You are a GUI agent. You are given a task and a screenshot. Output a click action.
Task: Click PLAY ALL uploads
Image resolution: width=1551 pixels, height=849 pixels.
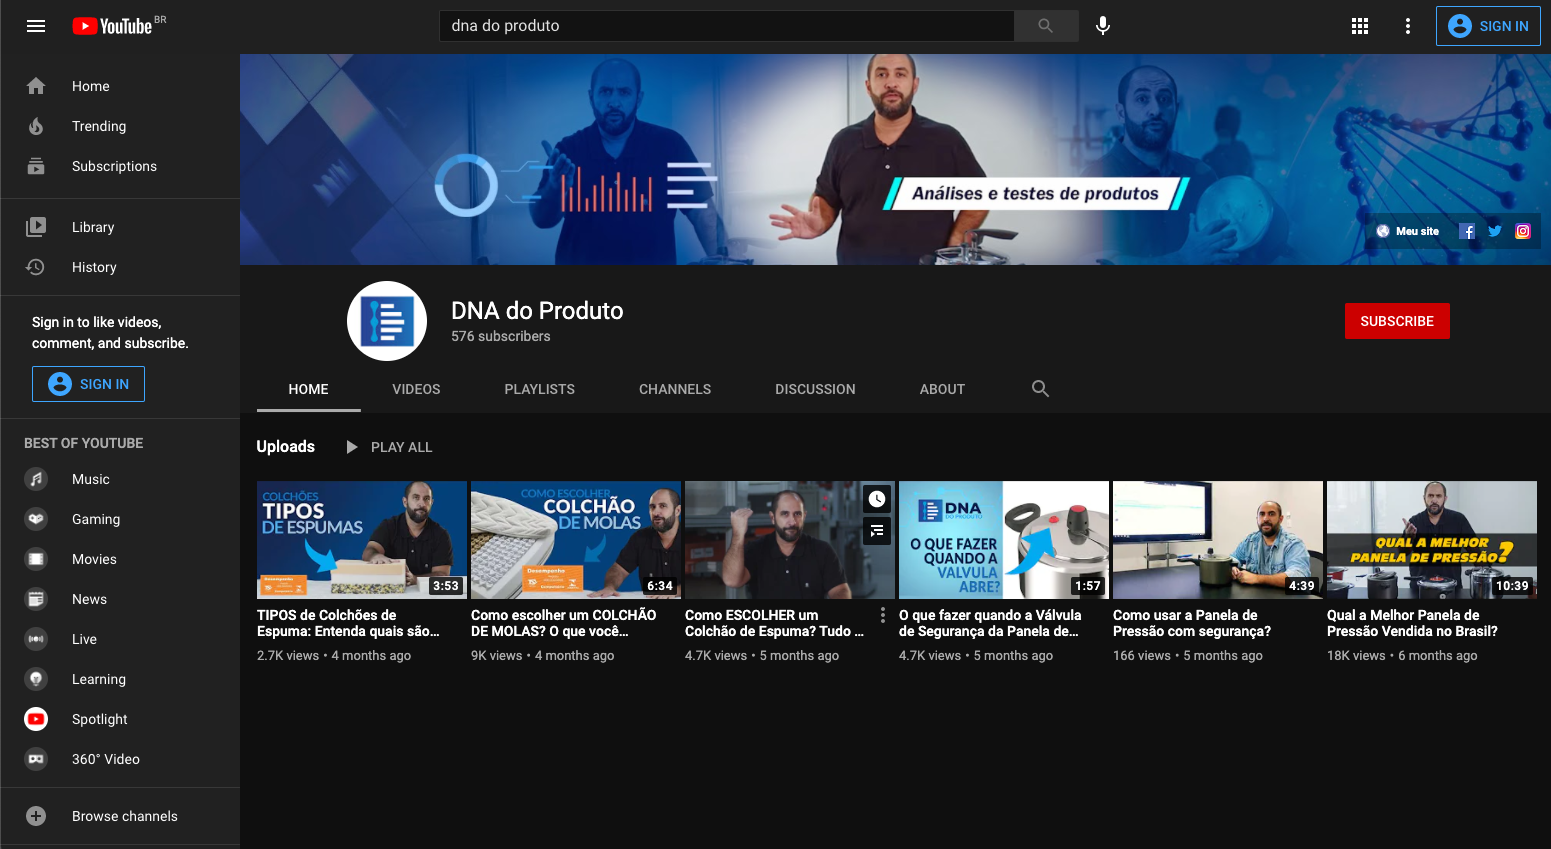click(x=389, y=447)
